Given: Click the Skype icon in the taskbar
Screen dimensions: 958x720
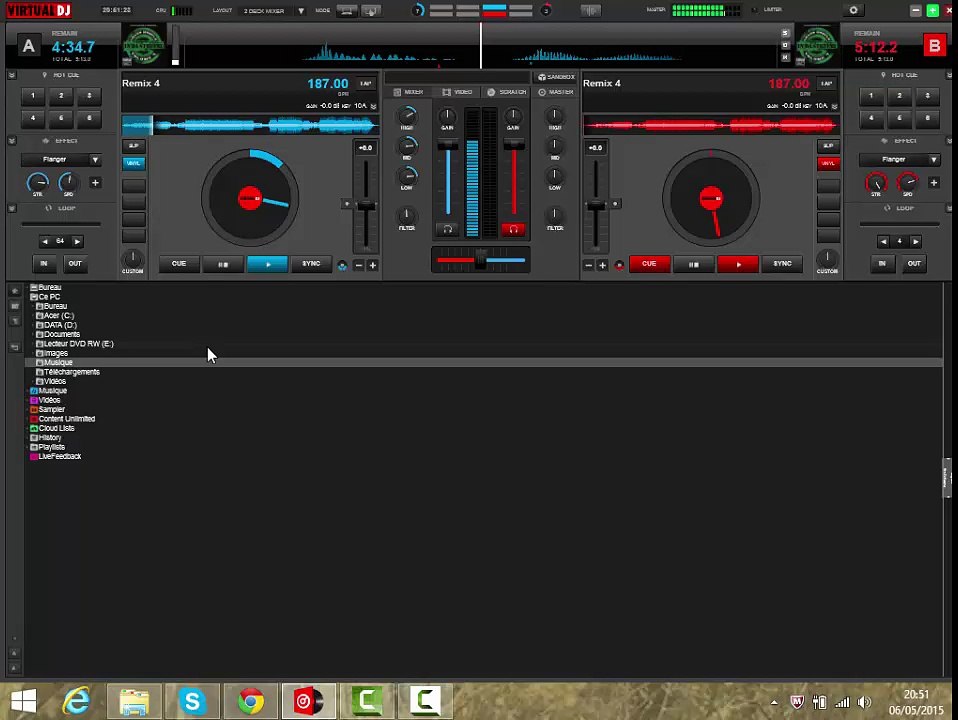Looking at the screenshot, I should (192, 701).
